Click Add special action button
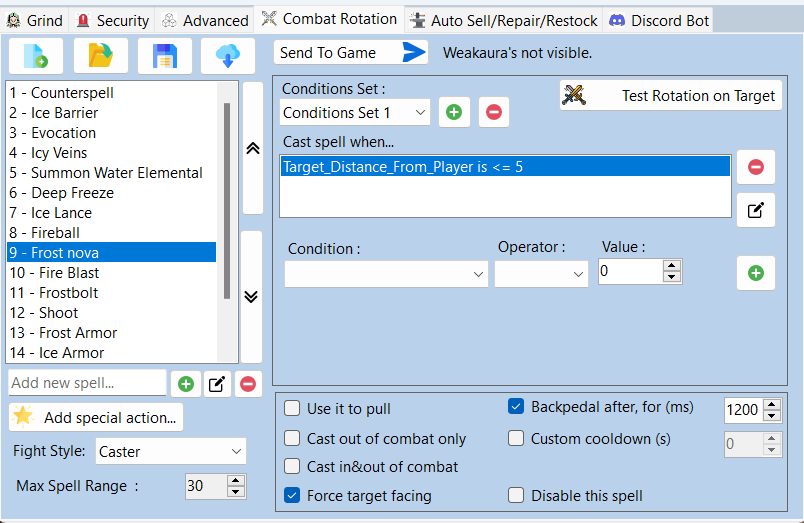Image resolution: width=804 pixels, height=523 pixels. tap(96, 417)
